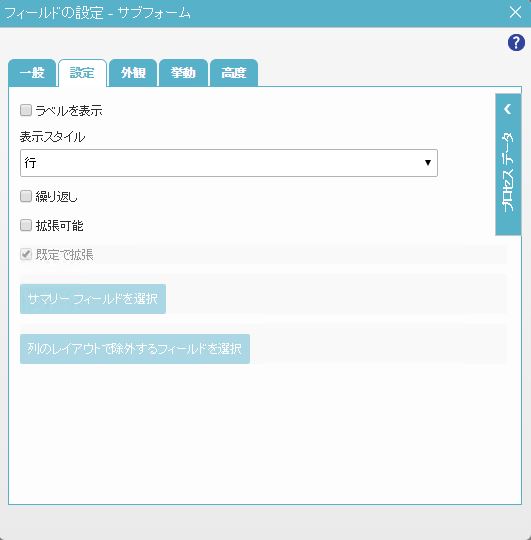This screenshot has height=540, width=531.
Task: Check the 拡張可能 checkbox
Action: pyautogui.click(x=26, y=225)
